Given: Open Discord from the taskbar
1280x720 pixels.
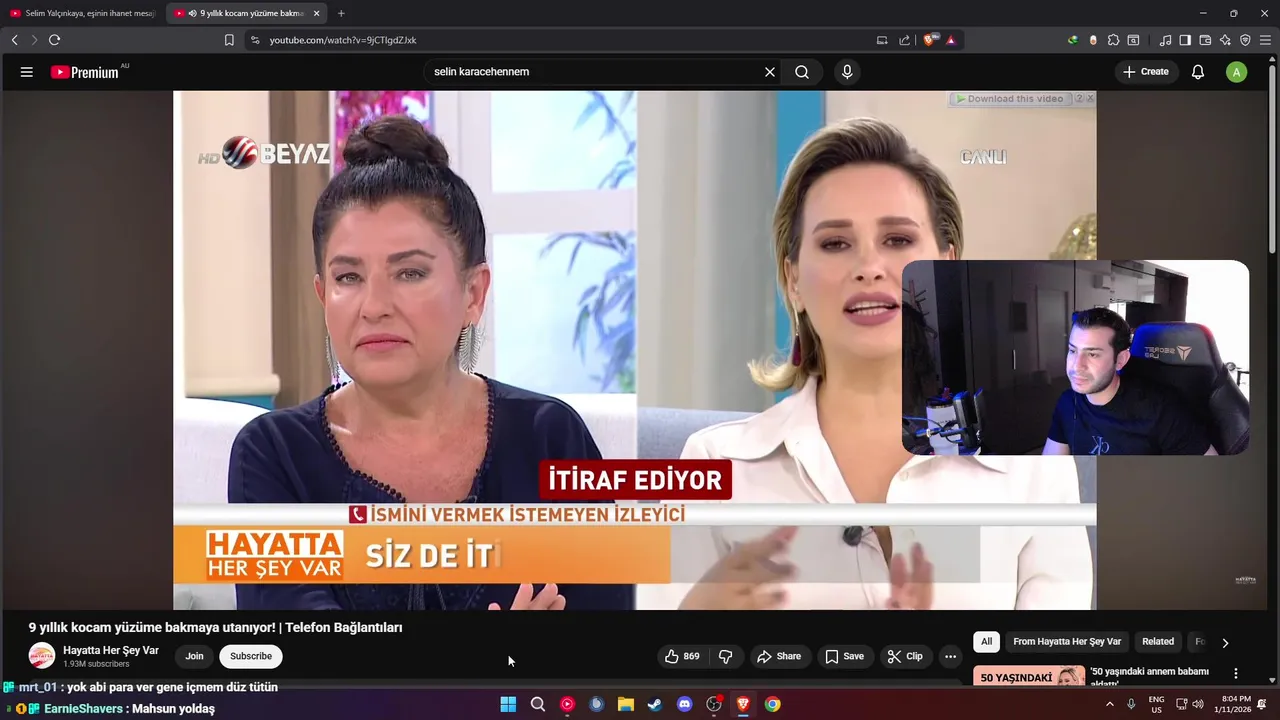Looking at the screenshot, I should point(685,704).
